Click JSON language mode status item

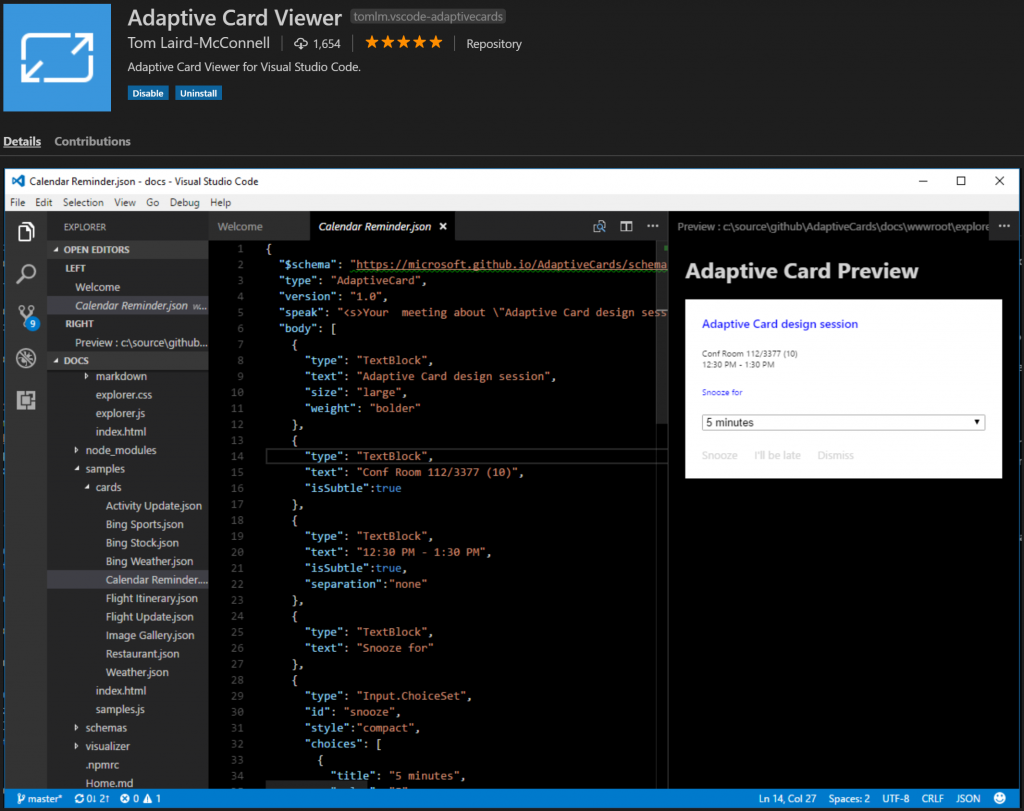pos(968,799)
